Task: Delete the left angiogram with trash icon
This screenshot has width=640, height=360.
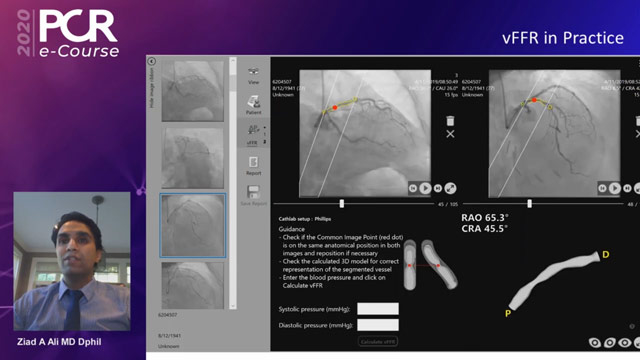Action: [450, 120]
